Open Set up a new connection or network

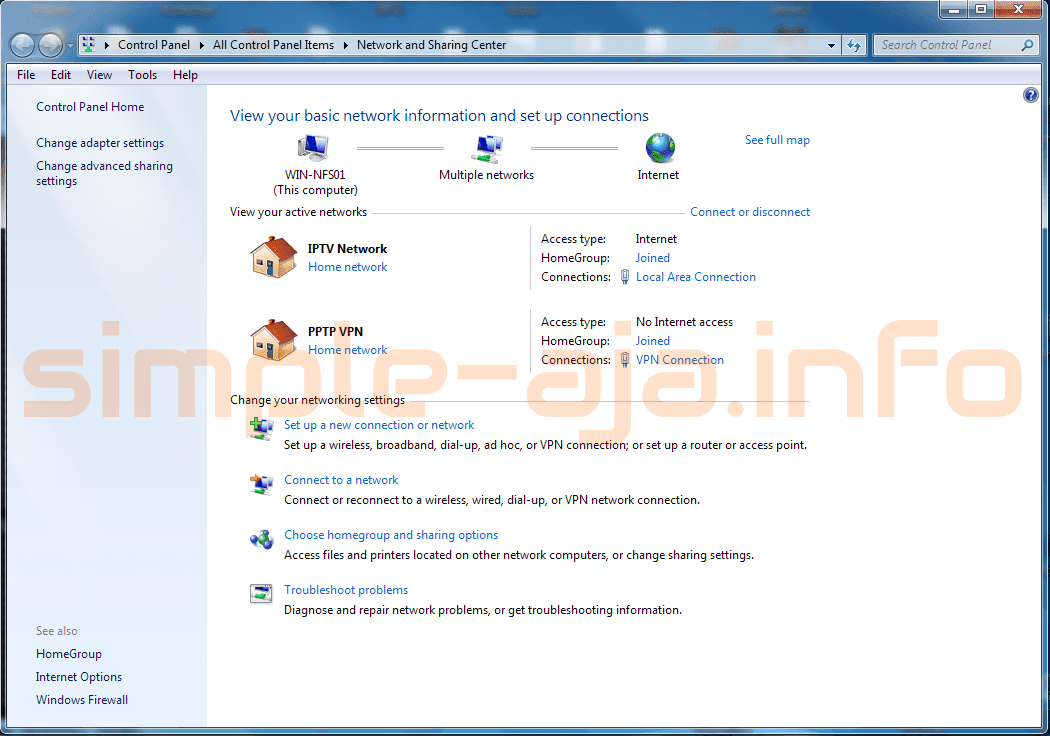pyautogui.click(x=379, y=425)
